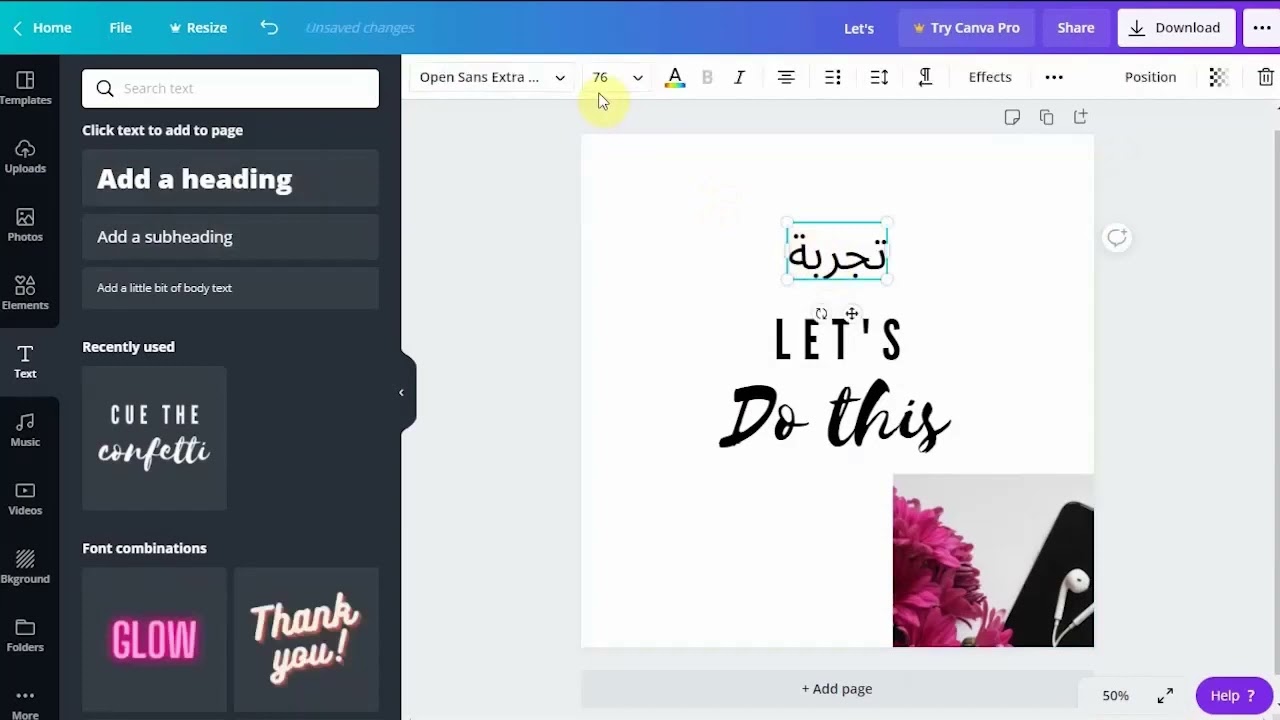This screenshot has height=720, width=1280.
Task: Open the Photos sidebar panel
Action: tap(26, 225)
